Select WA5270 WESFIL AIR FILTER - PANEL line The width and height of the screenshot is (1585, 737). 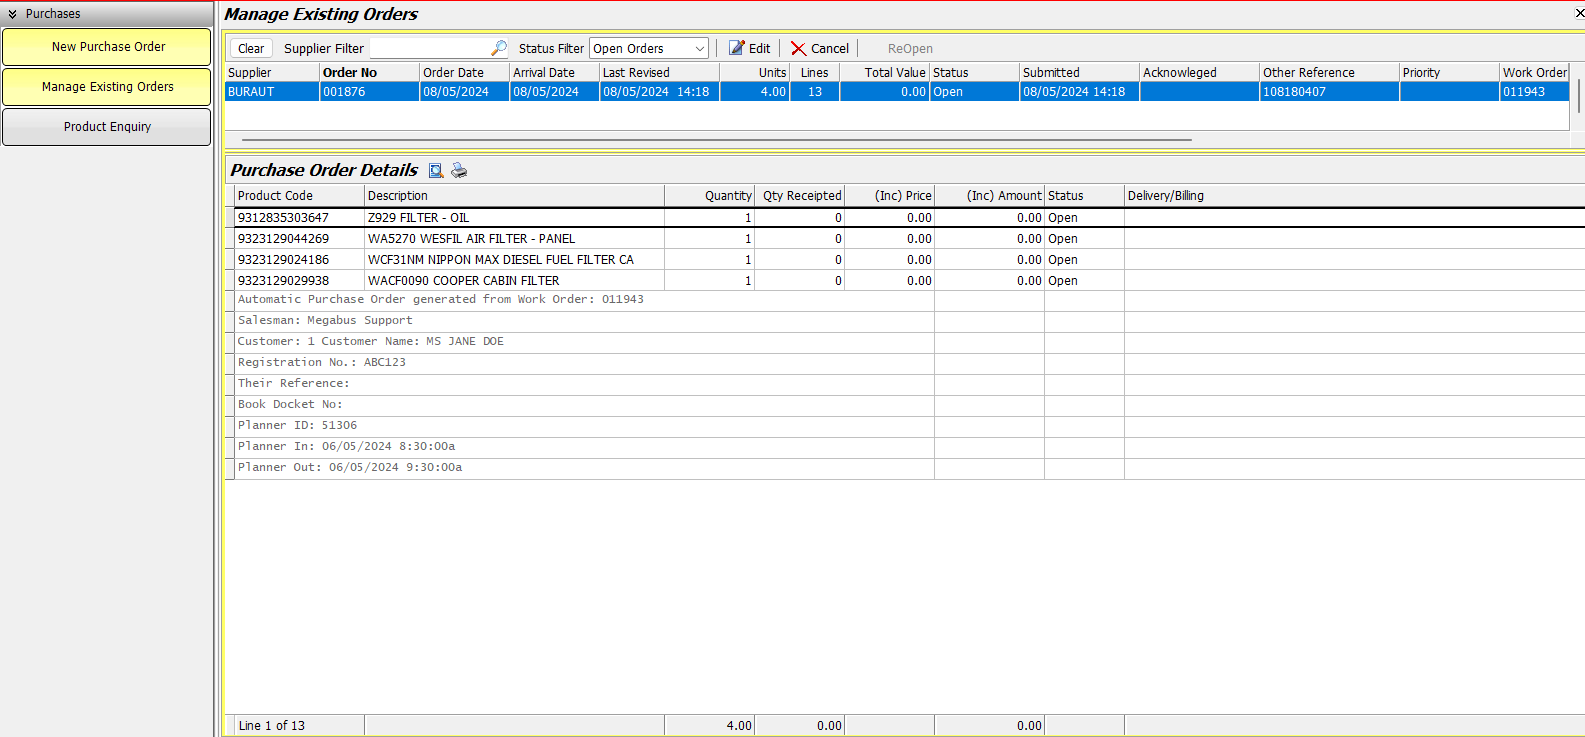pos(514,239)
